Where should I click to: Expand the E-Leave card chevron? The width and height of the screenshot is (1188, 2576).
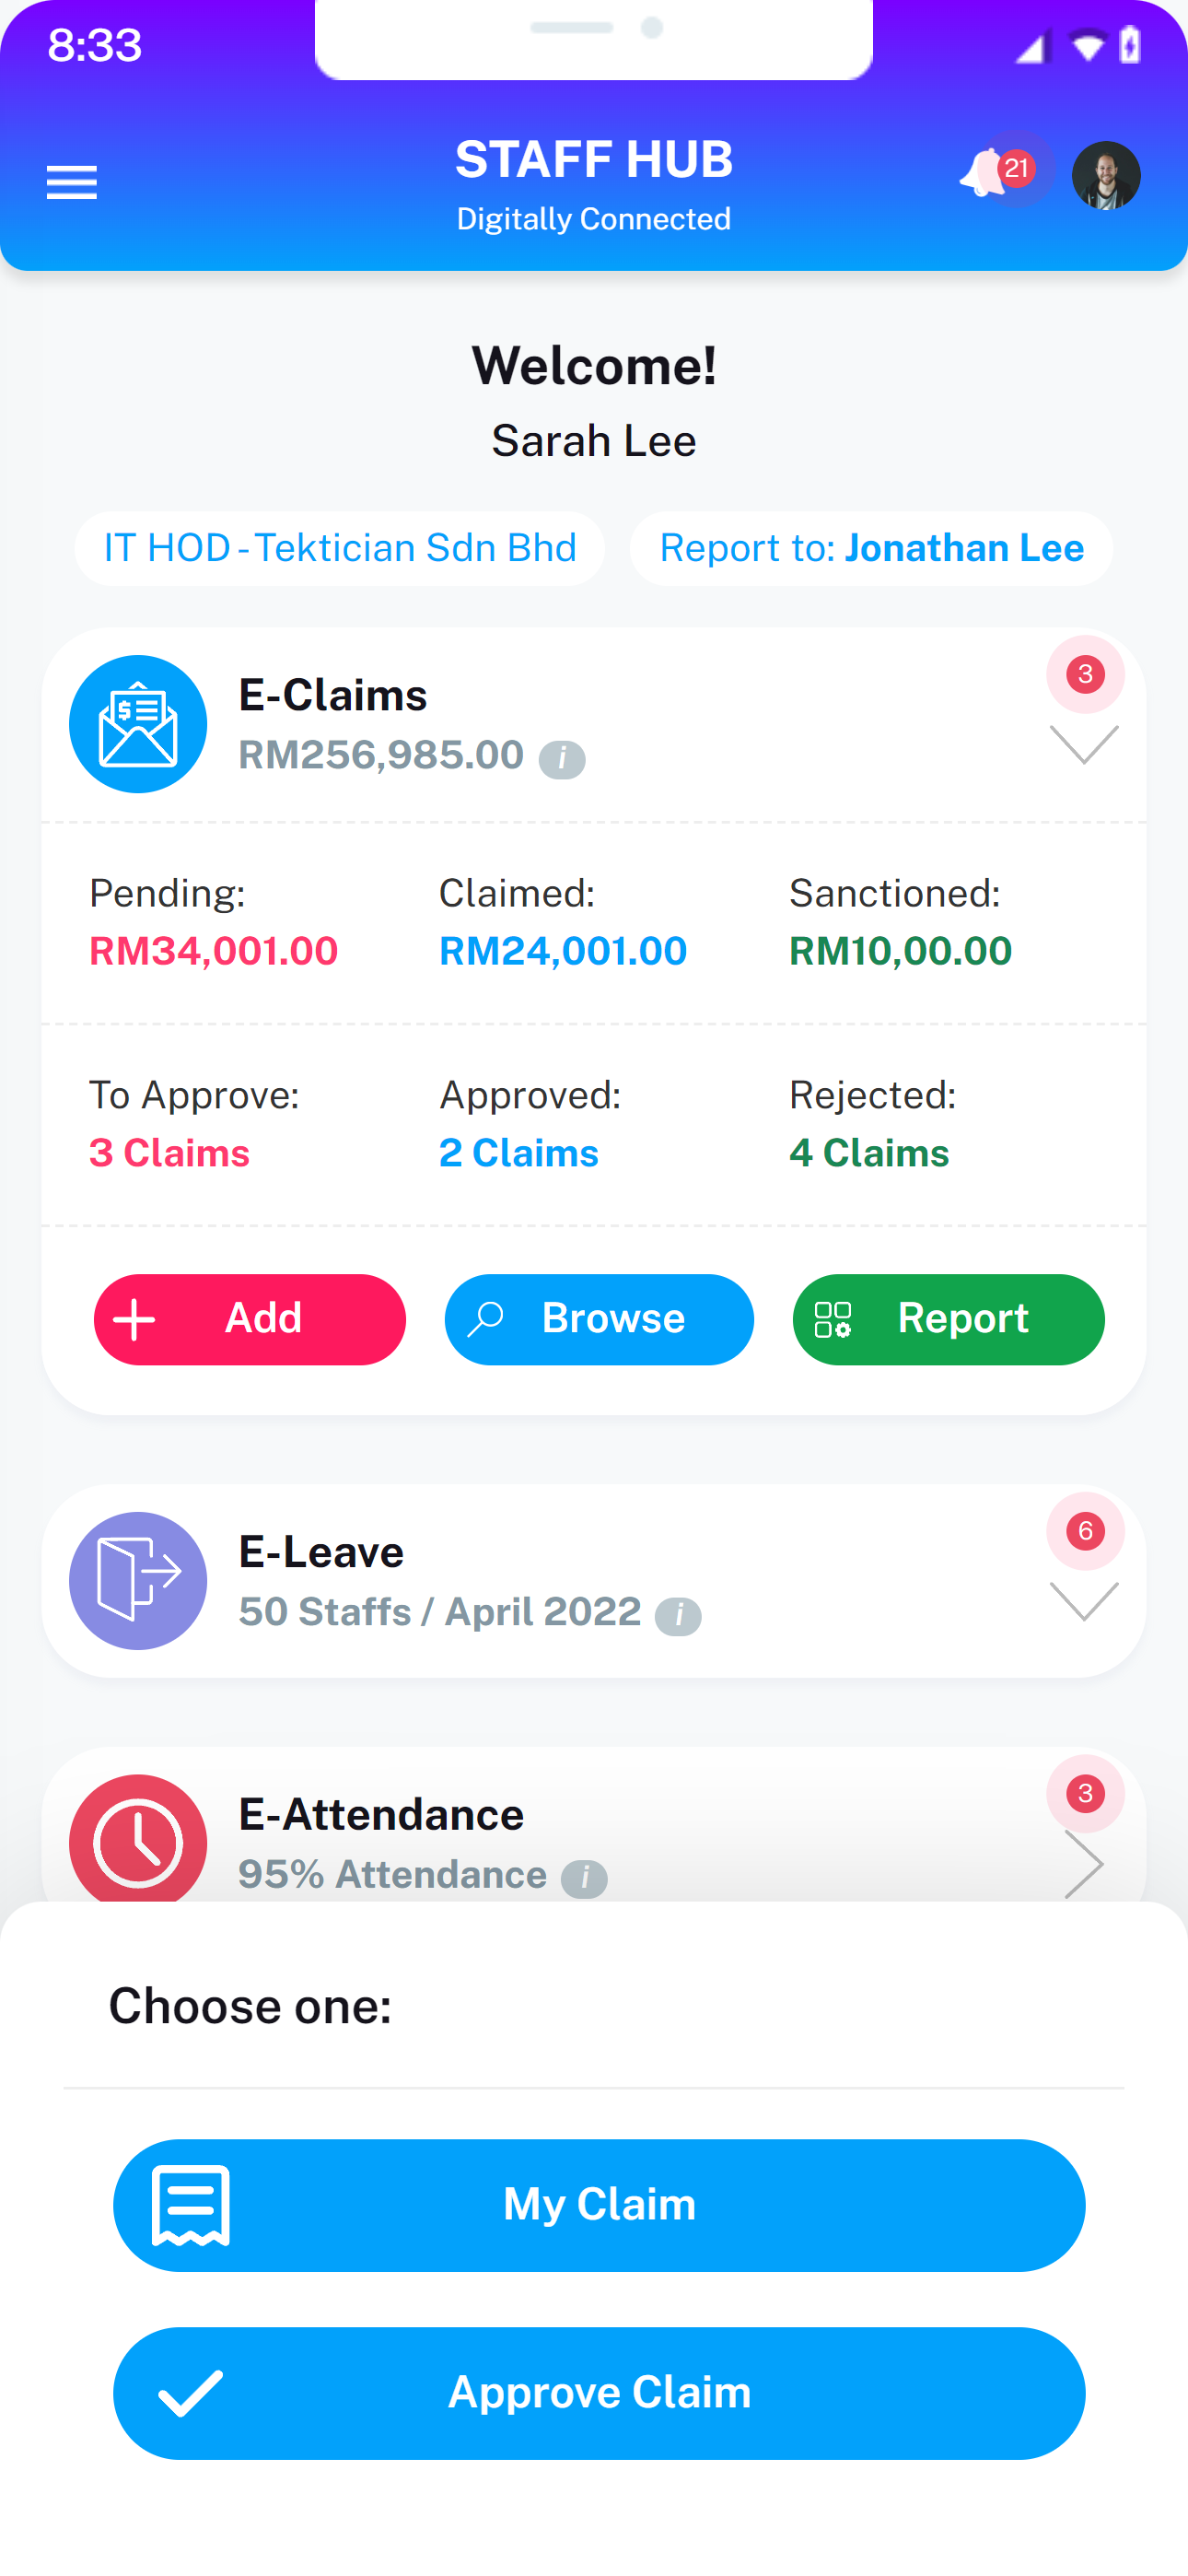[1084, 1601]
